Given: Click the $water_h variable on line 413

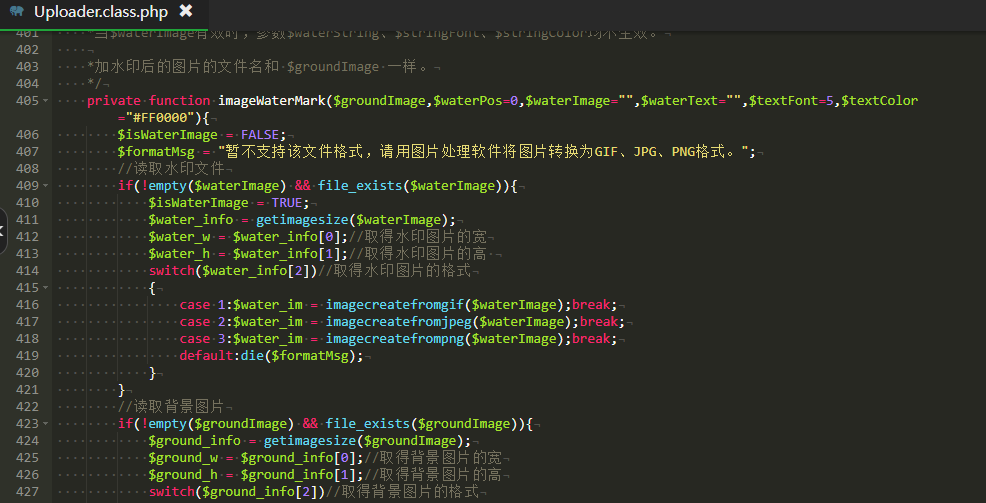Looking at the screenshot, I should coord(179,253).
